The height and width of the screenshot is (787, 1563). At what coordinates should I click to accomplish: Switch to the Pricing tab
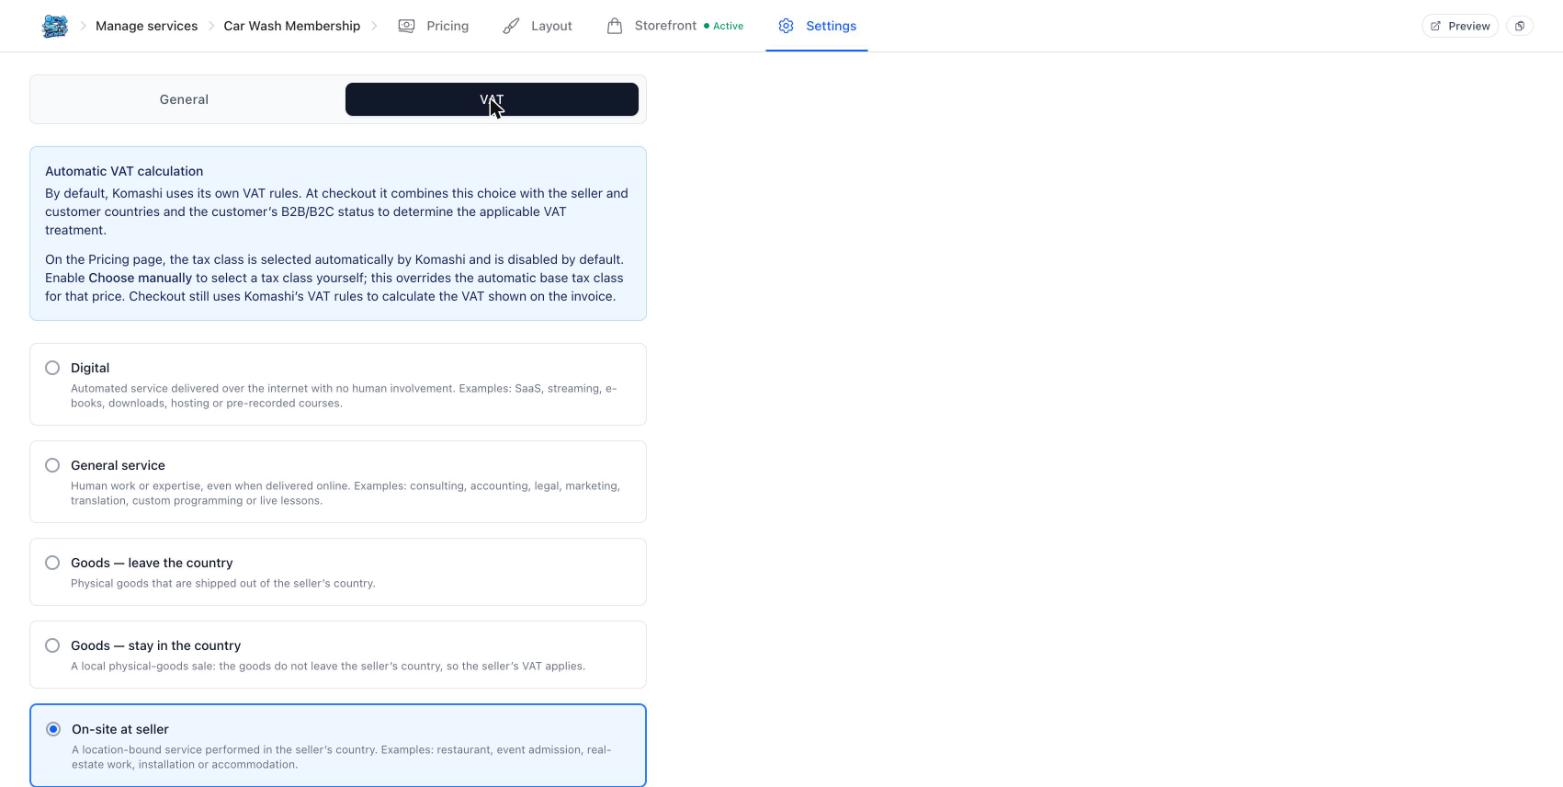pos(434,26)
